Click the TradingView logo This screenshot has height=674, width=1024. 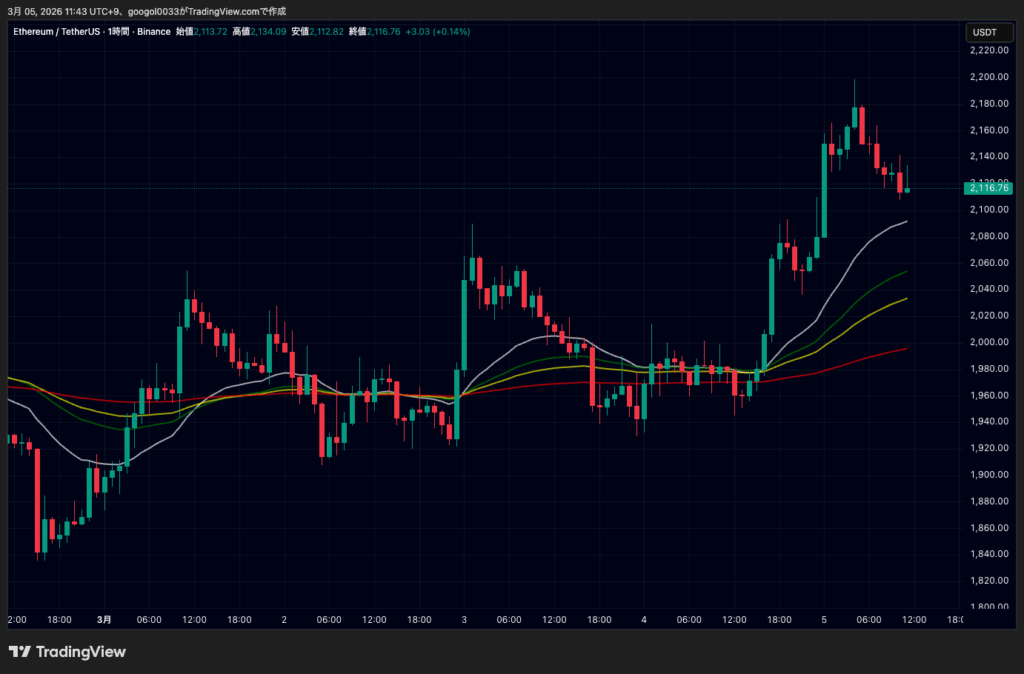pos(66,651)
